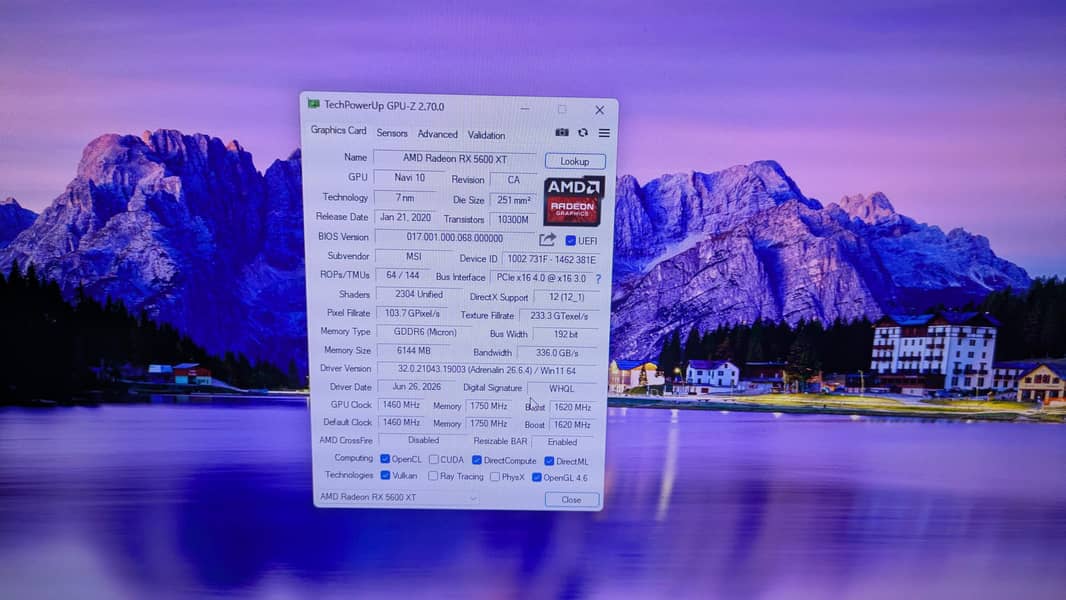Toggle the CUDA checkbox
This screenshot has width=1066, height=600.
pos(434,459)
